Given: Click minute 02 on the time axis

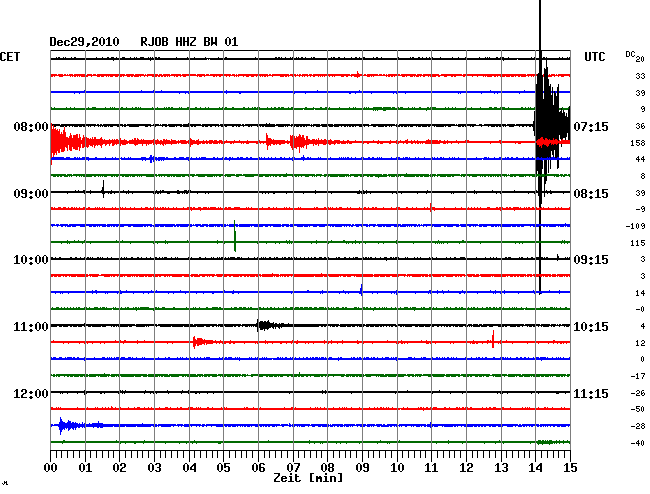Looking at the screenshot, I should (x=119, y=468).
